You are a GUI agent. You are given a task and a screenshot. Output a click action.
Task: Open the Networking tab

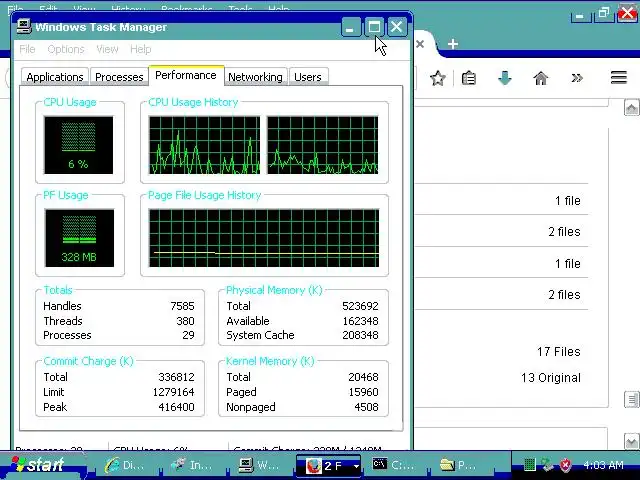(x=255, y=77)
